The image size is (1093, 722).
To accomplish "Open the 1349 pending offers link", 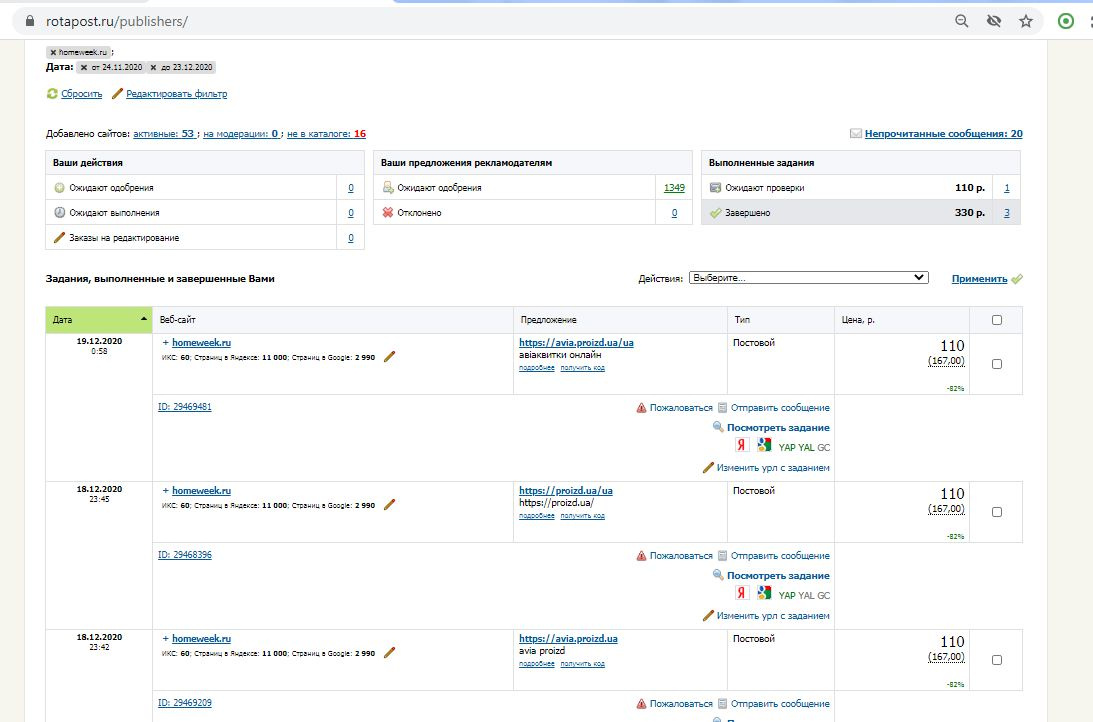I will coord(674,187).
